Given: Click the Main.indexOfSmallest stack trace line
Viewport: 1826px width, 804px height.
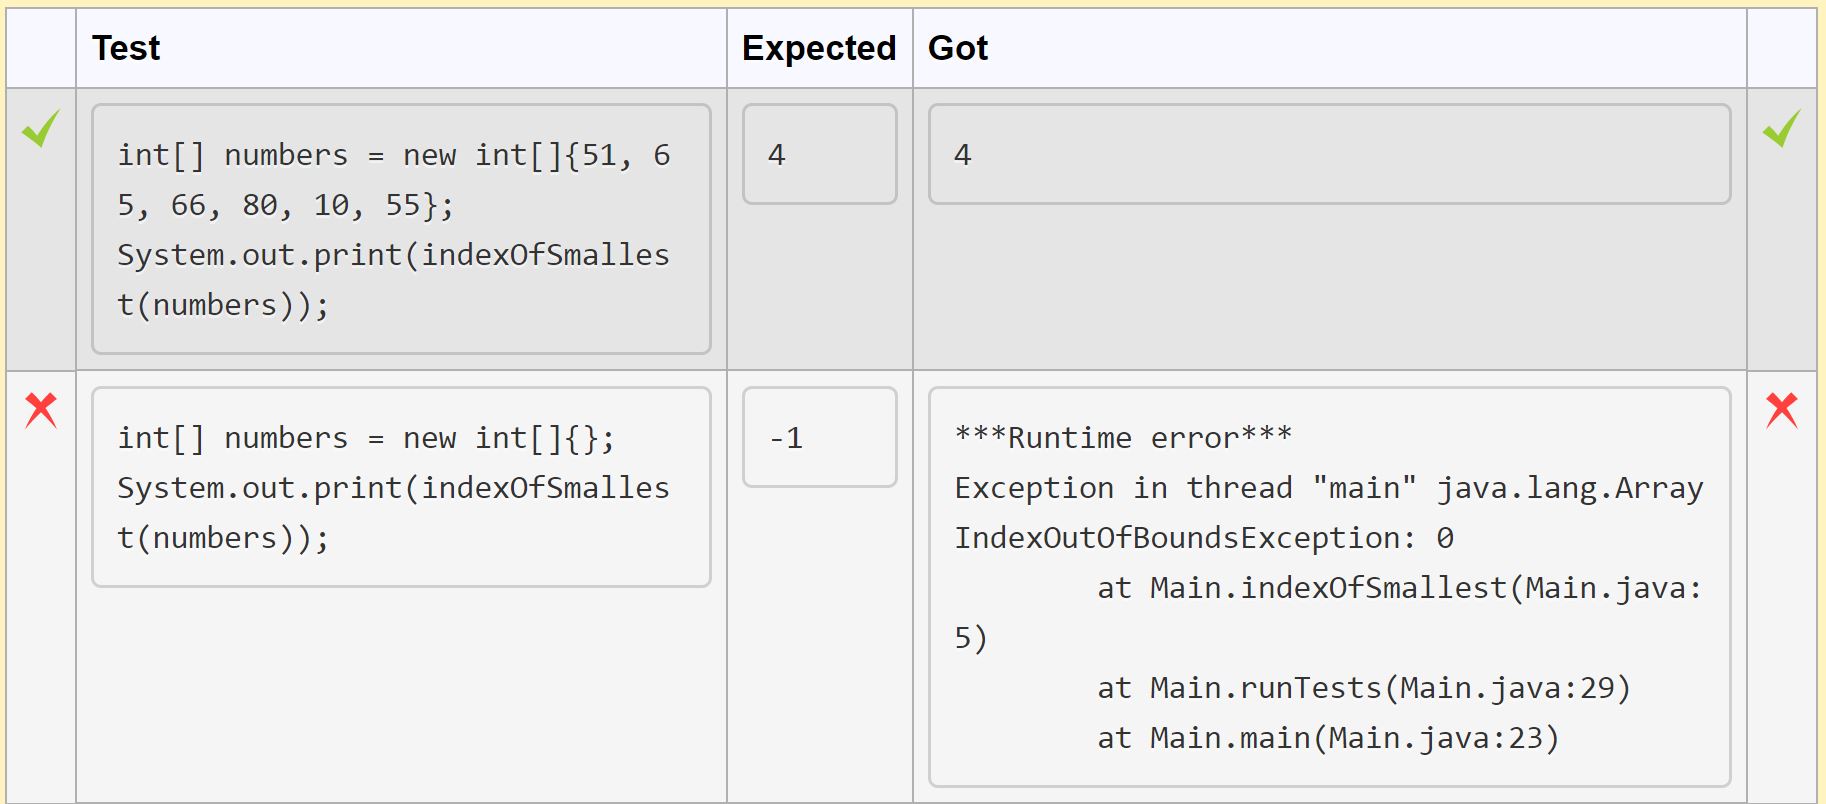Looking at the screenshot, I should 1398,588.
